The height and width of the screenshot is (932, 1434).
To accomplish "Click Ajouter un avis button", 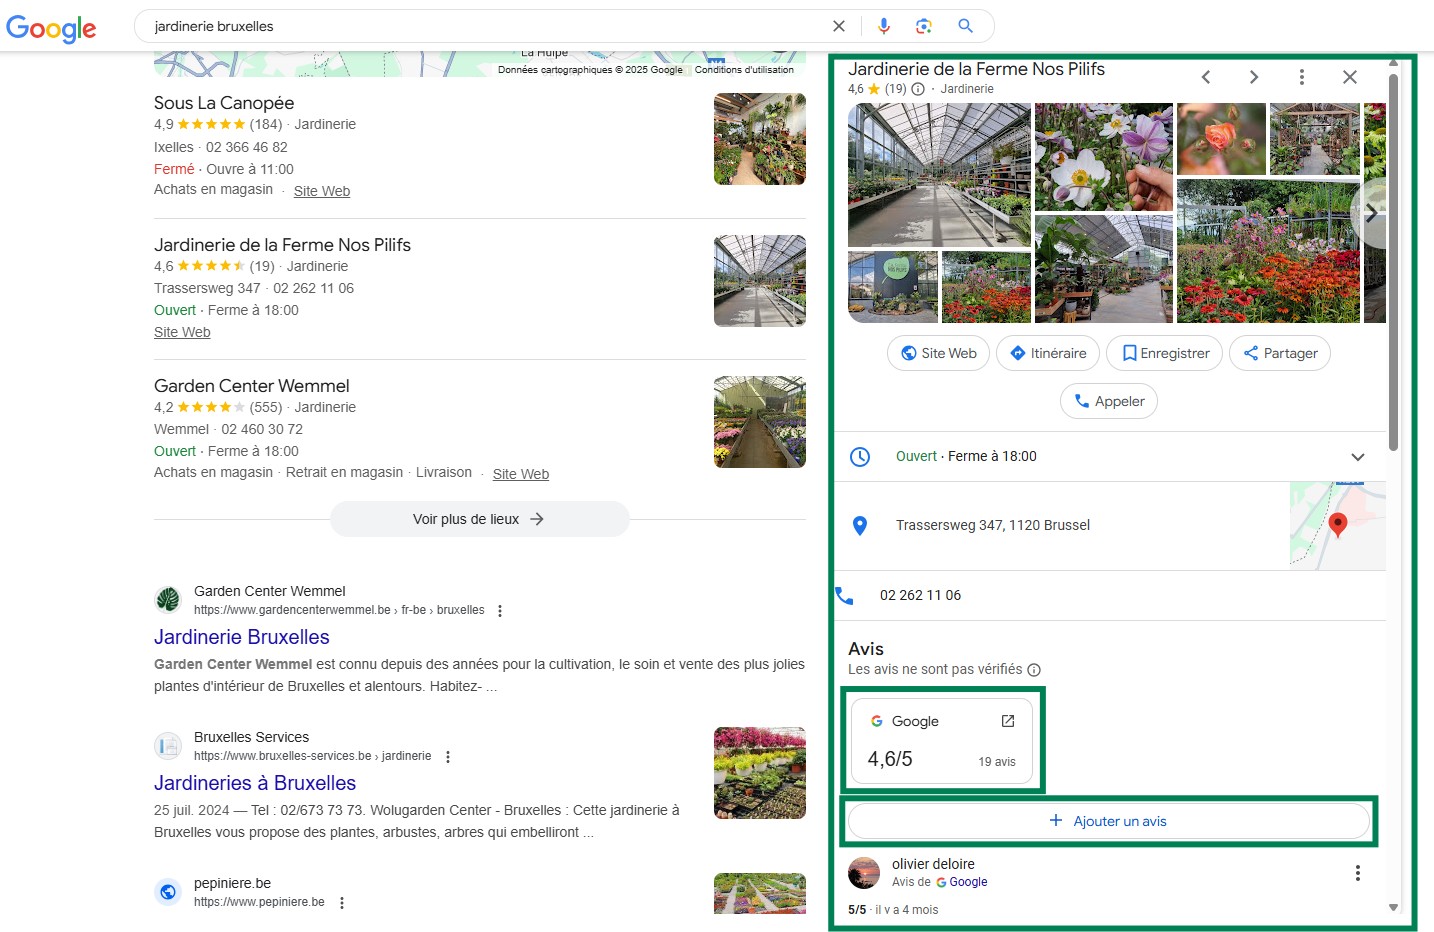I will click(1109, 821).
